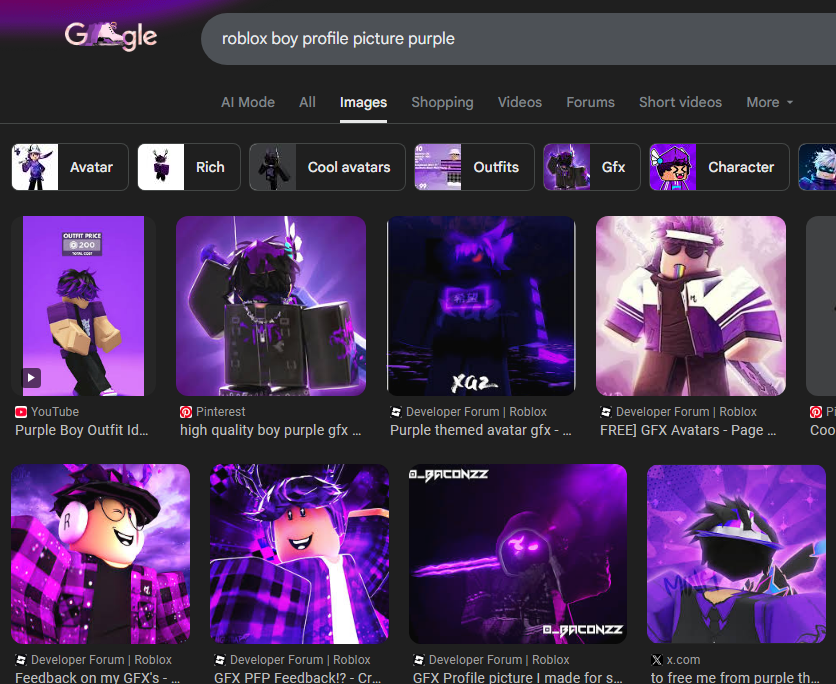
Task: Filter by the Gfx chip
Action: 591,167
